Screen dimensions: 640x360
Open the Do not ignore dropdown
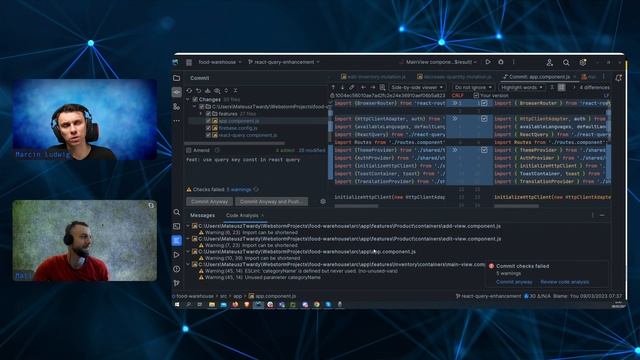click(x=473, y=87)
